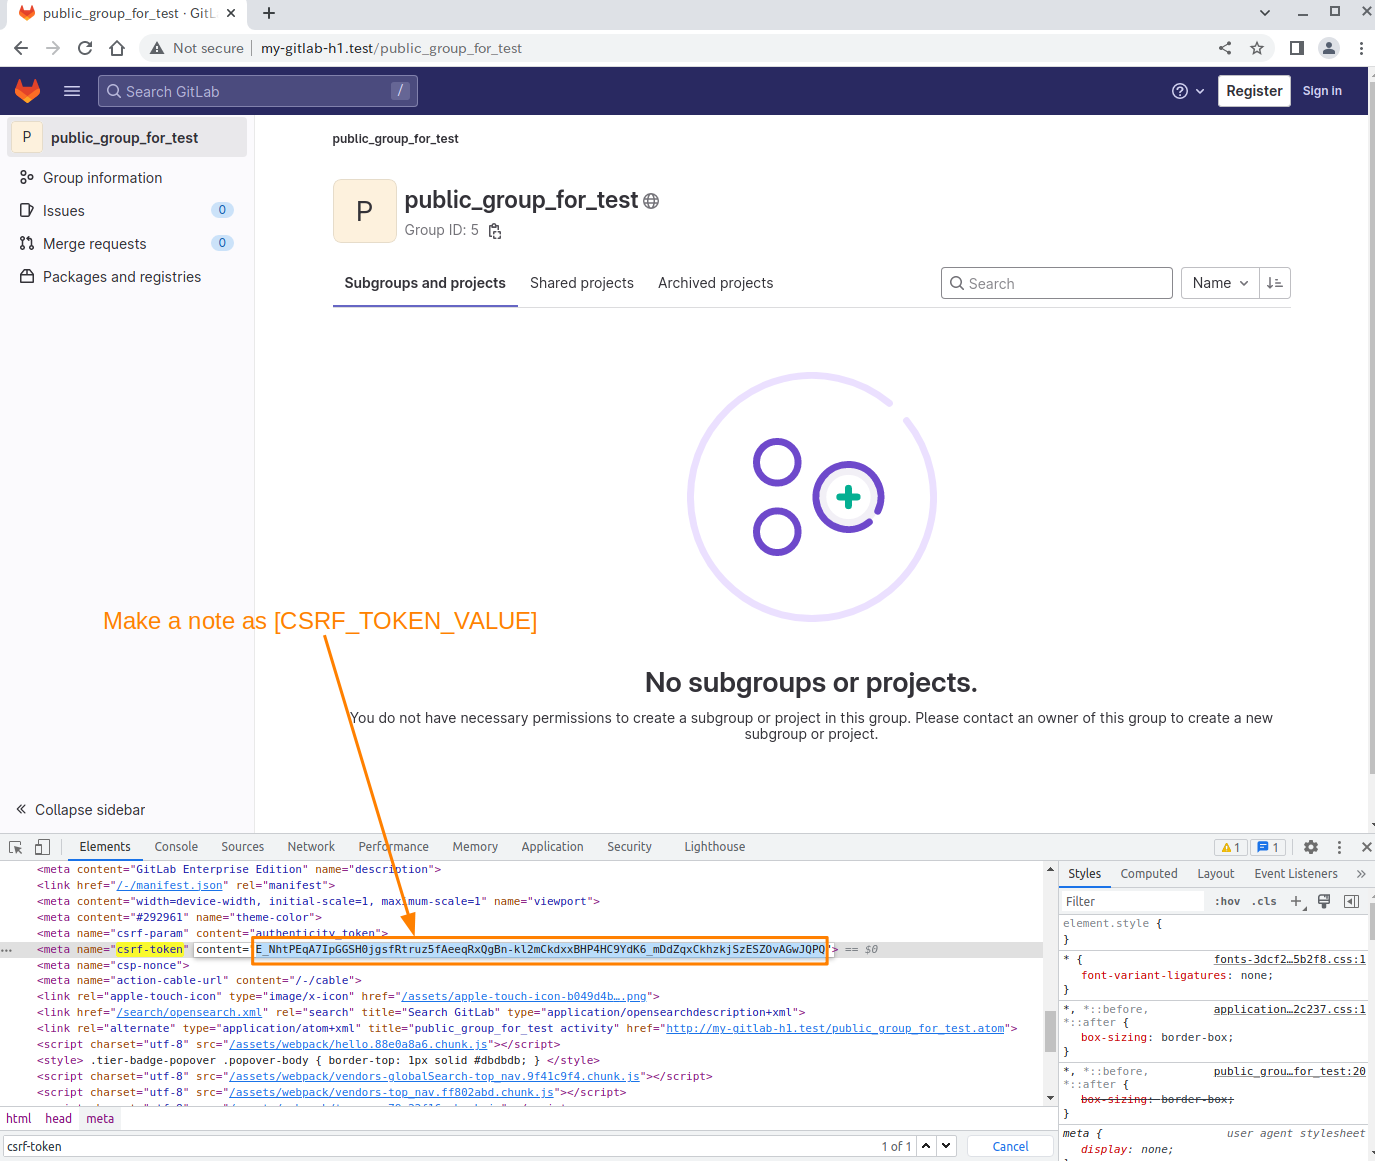The width and height of the screenshot is (1375, 1161).
Task: Click the Sign in link
Action: (x=1322, y=91)
